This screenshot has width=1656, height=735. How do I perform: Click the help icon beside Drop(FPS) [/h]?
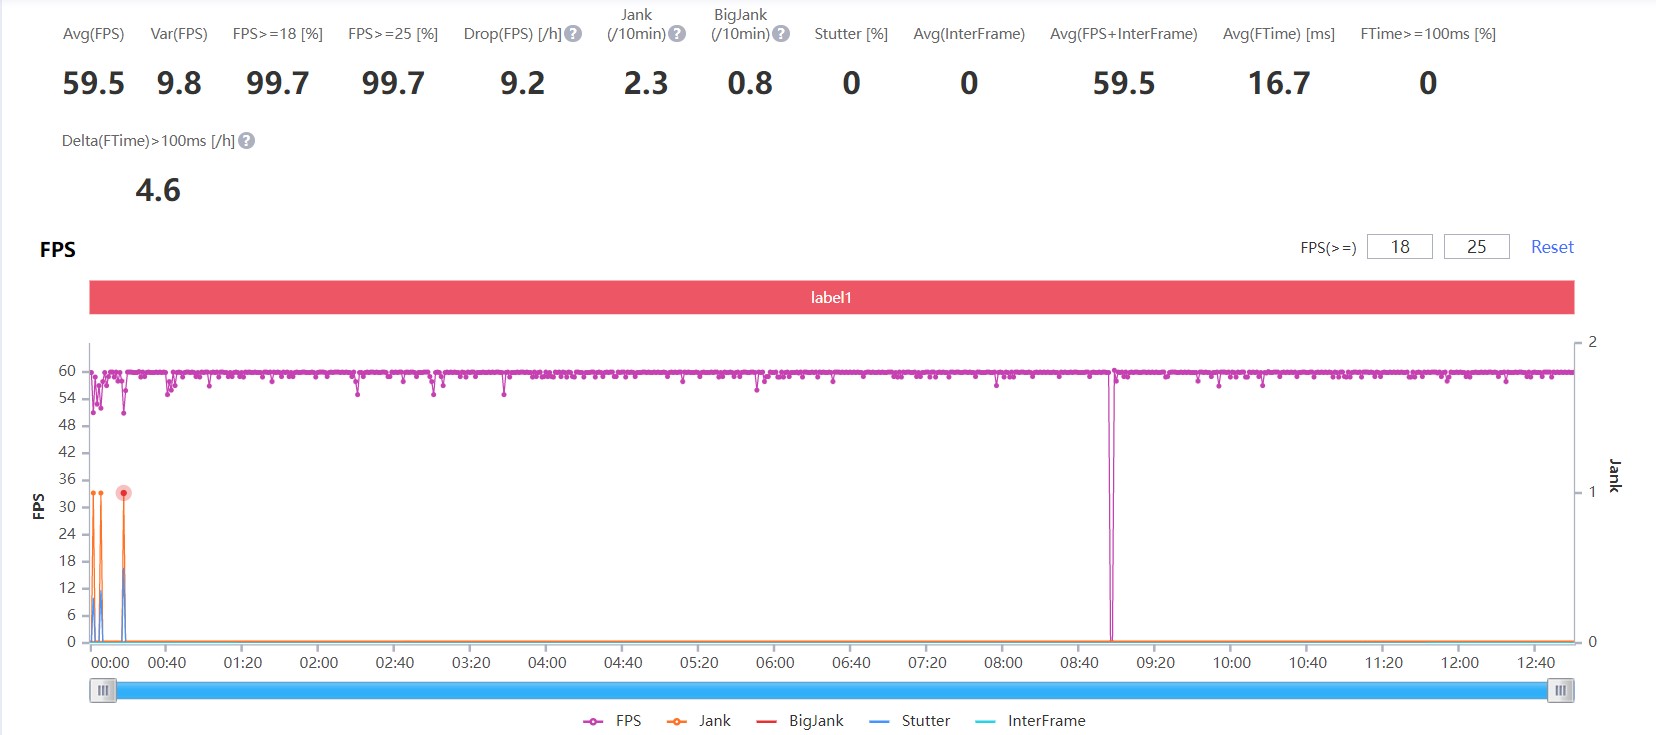573,34
